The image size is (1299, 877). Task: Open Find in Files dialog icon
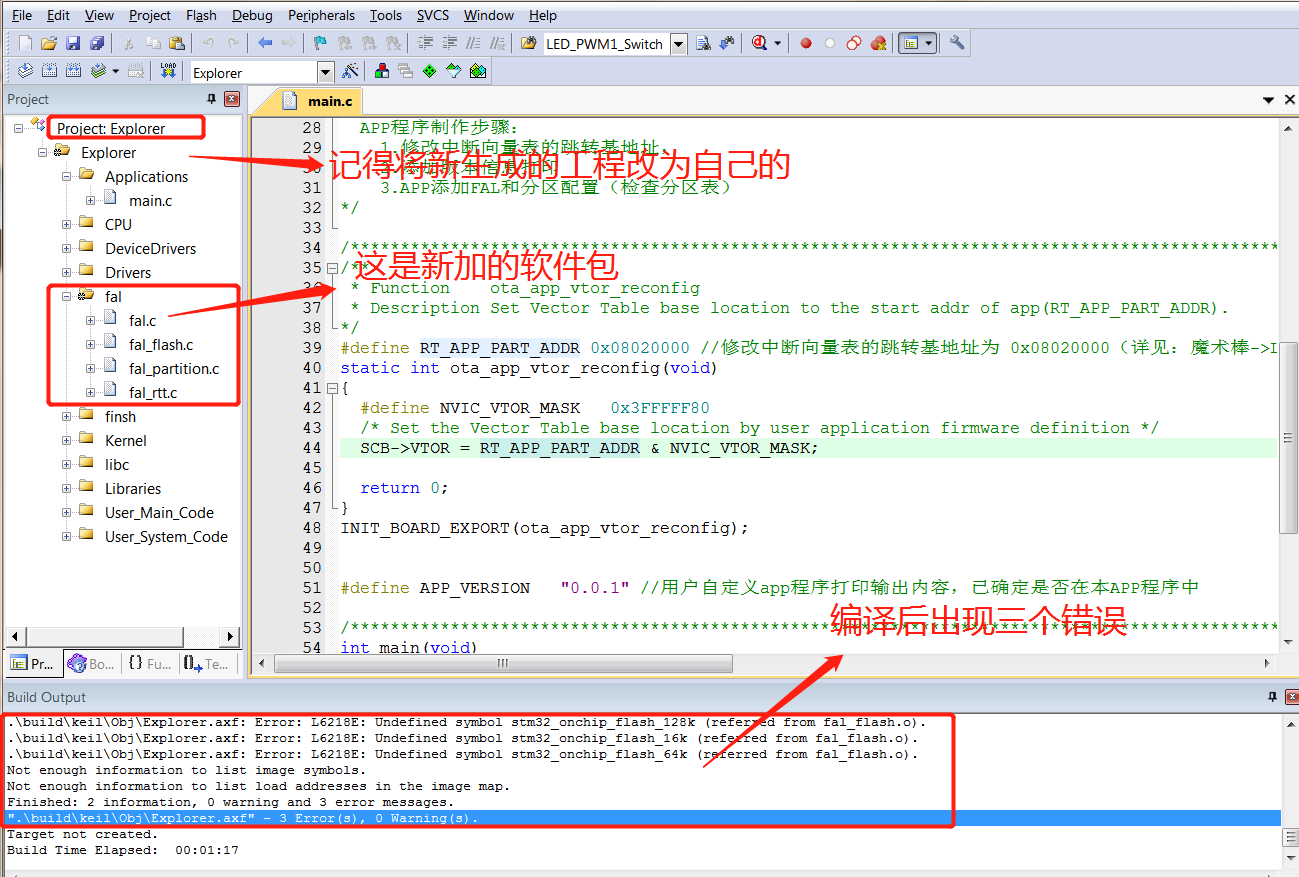528,43
